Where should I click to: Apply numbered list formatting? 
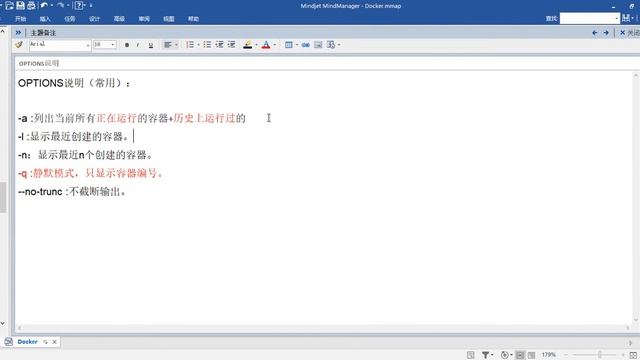tap(190, 45)
